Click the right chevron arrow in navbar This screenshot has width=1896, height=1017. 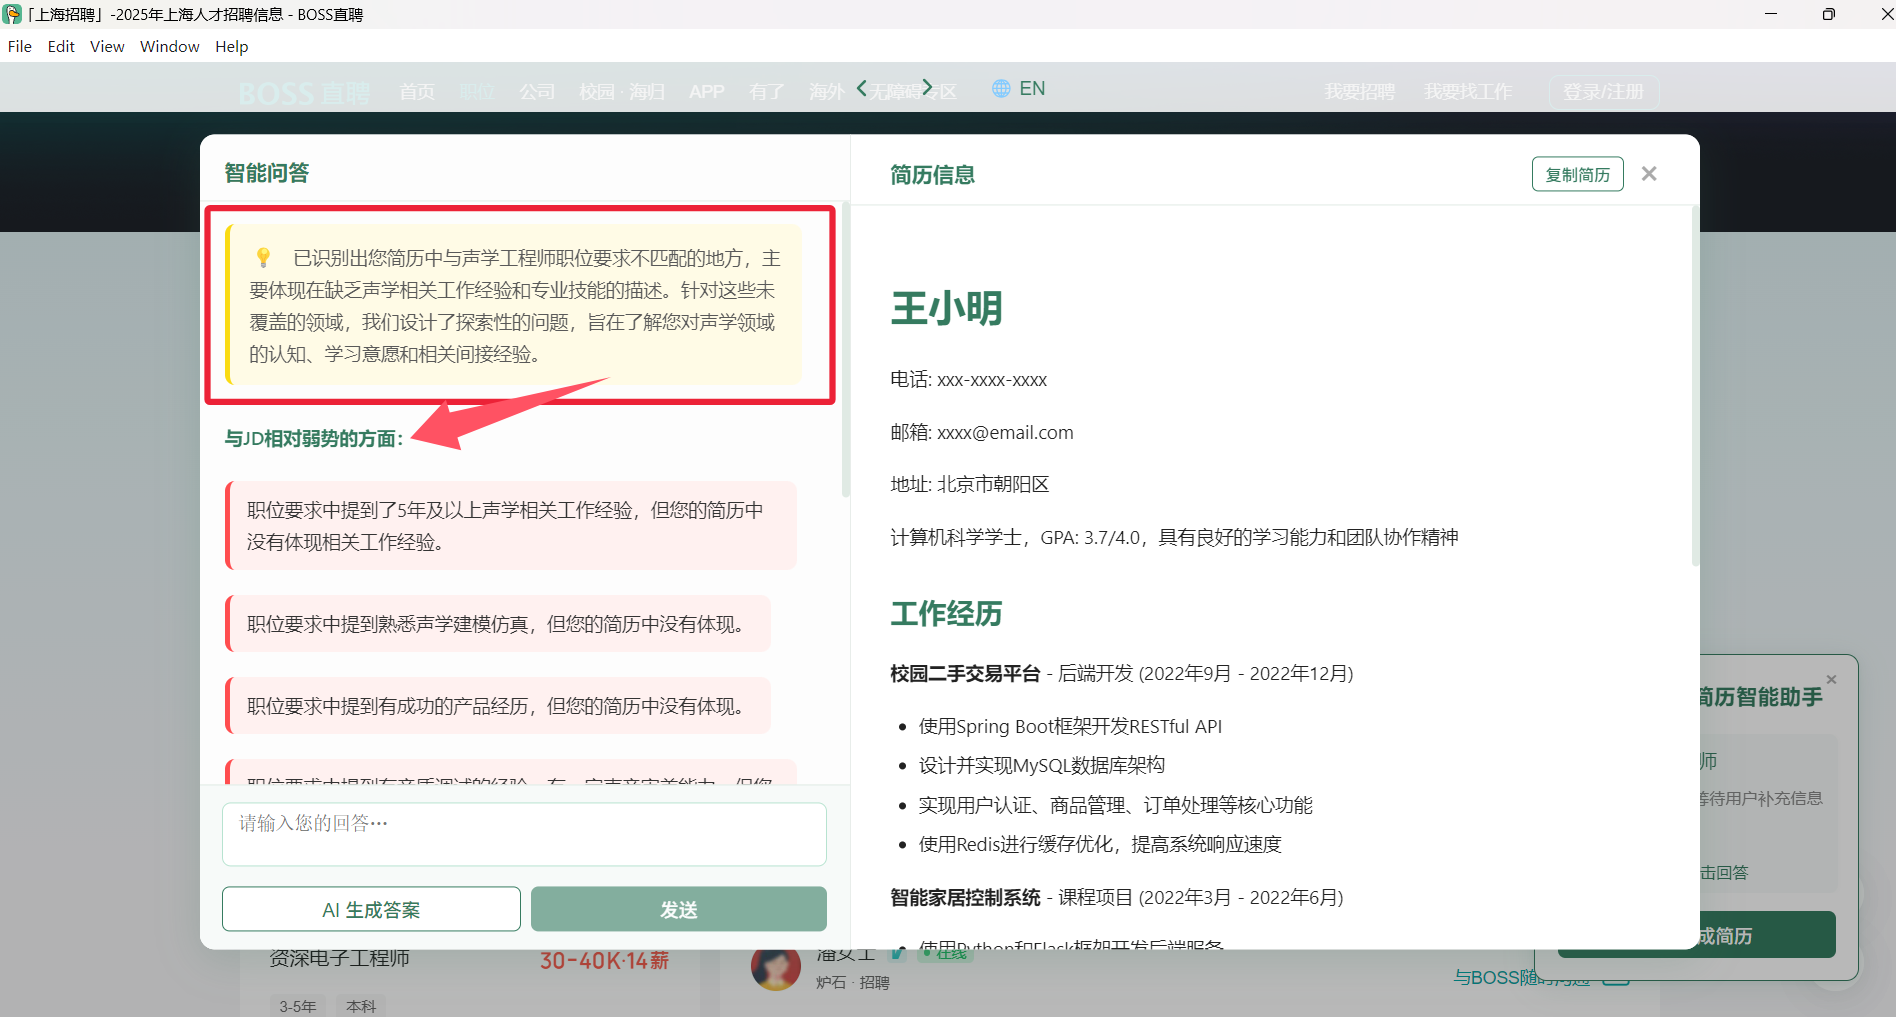(927, 88)
